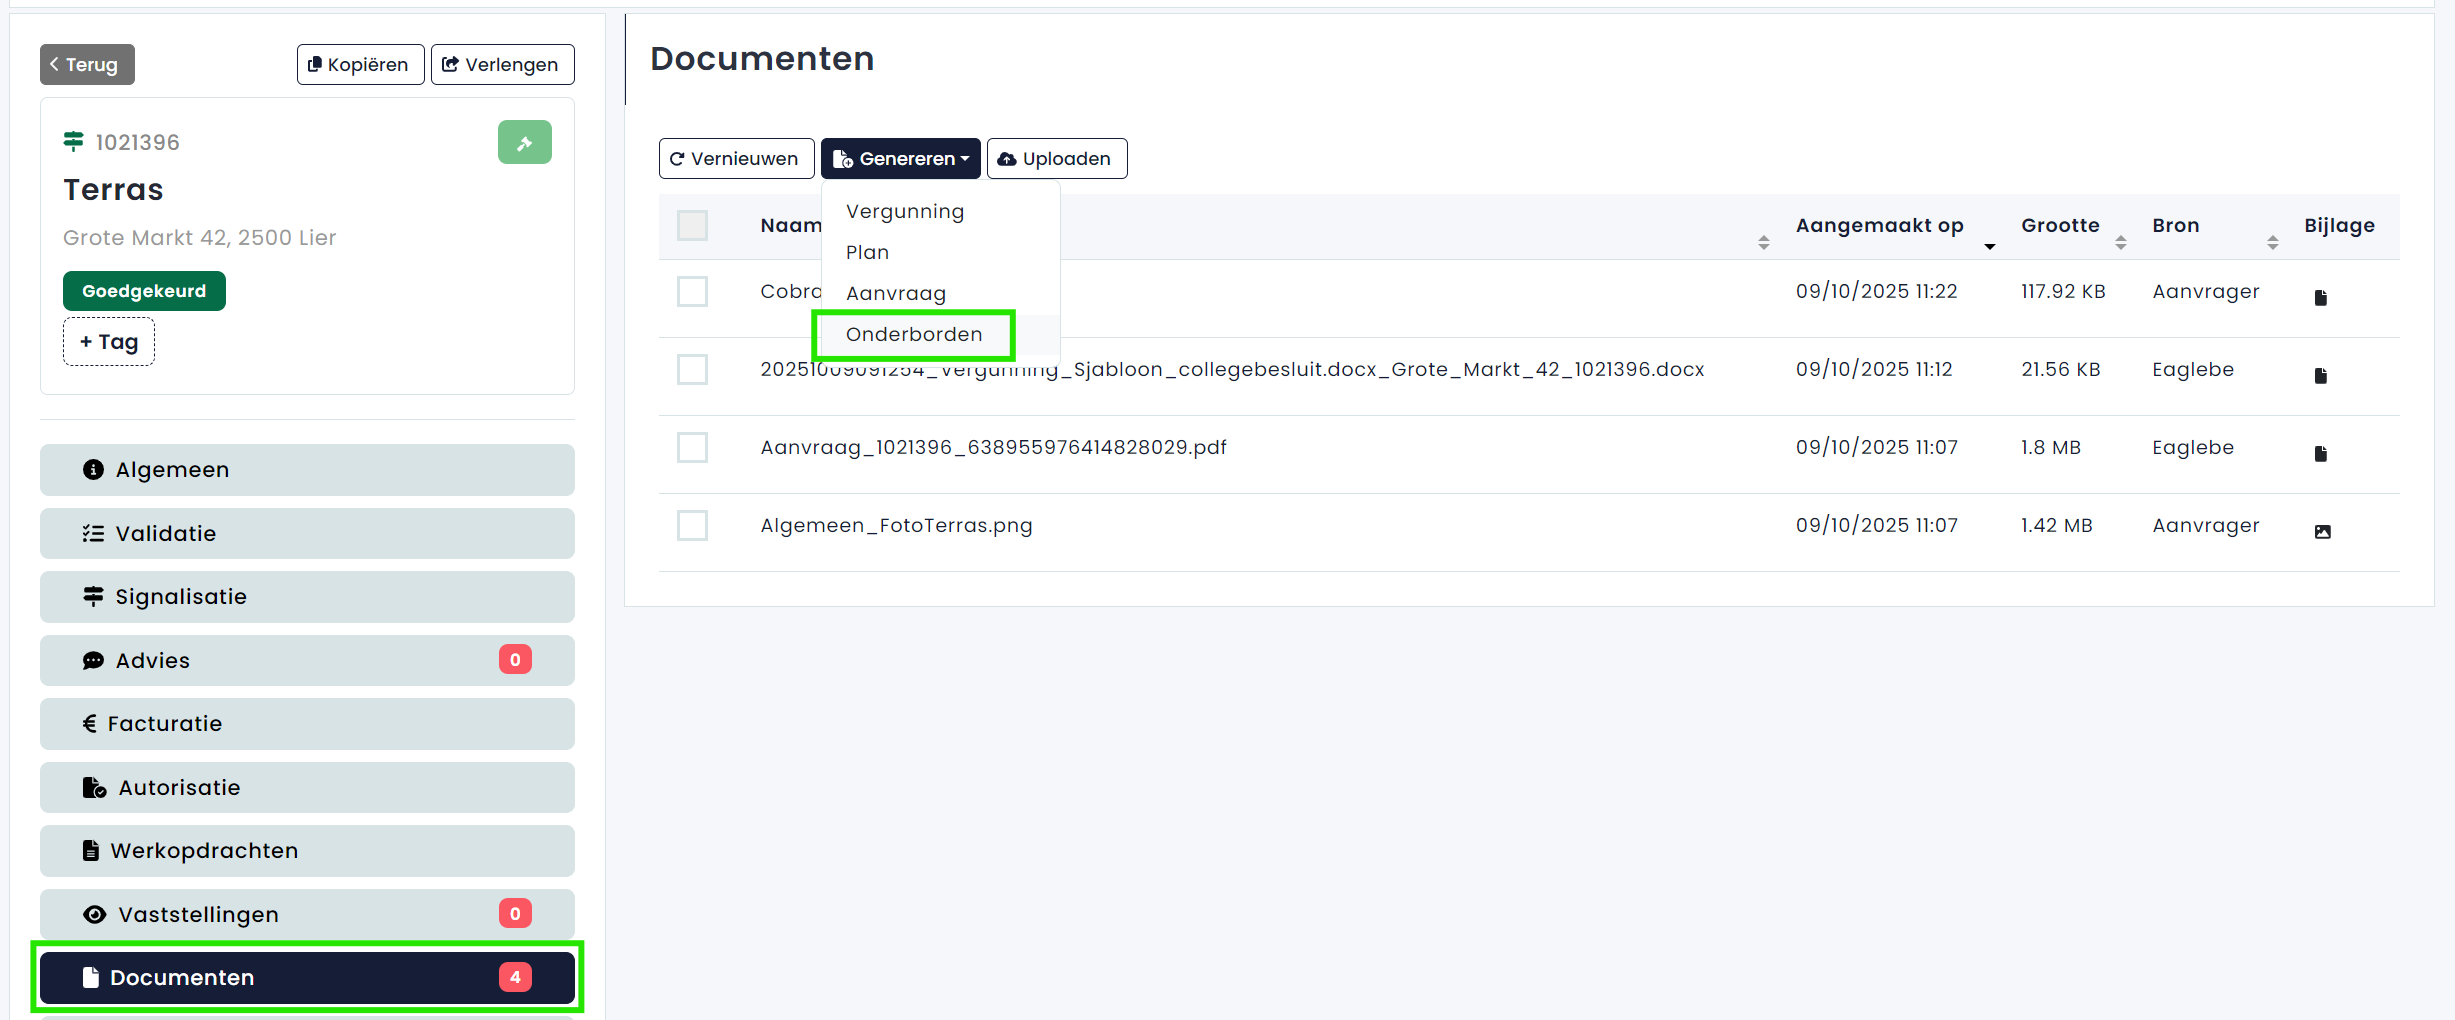Click the file icon in Documenten menu
This screenshot has height=1020, width=2455.
91,978
